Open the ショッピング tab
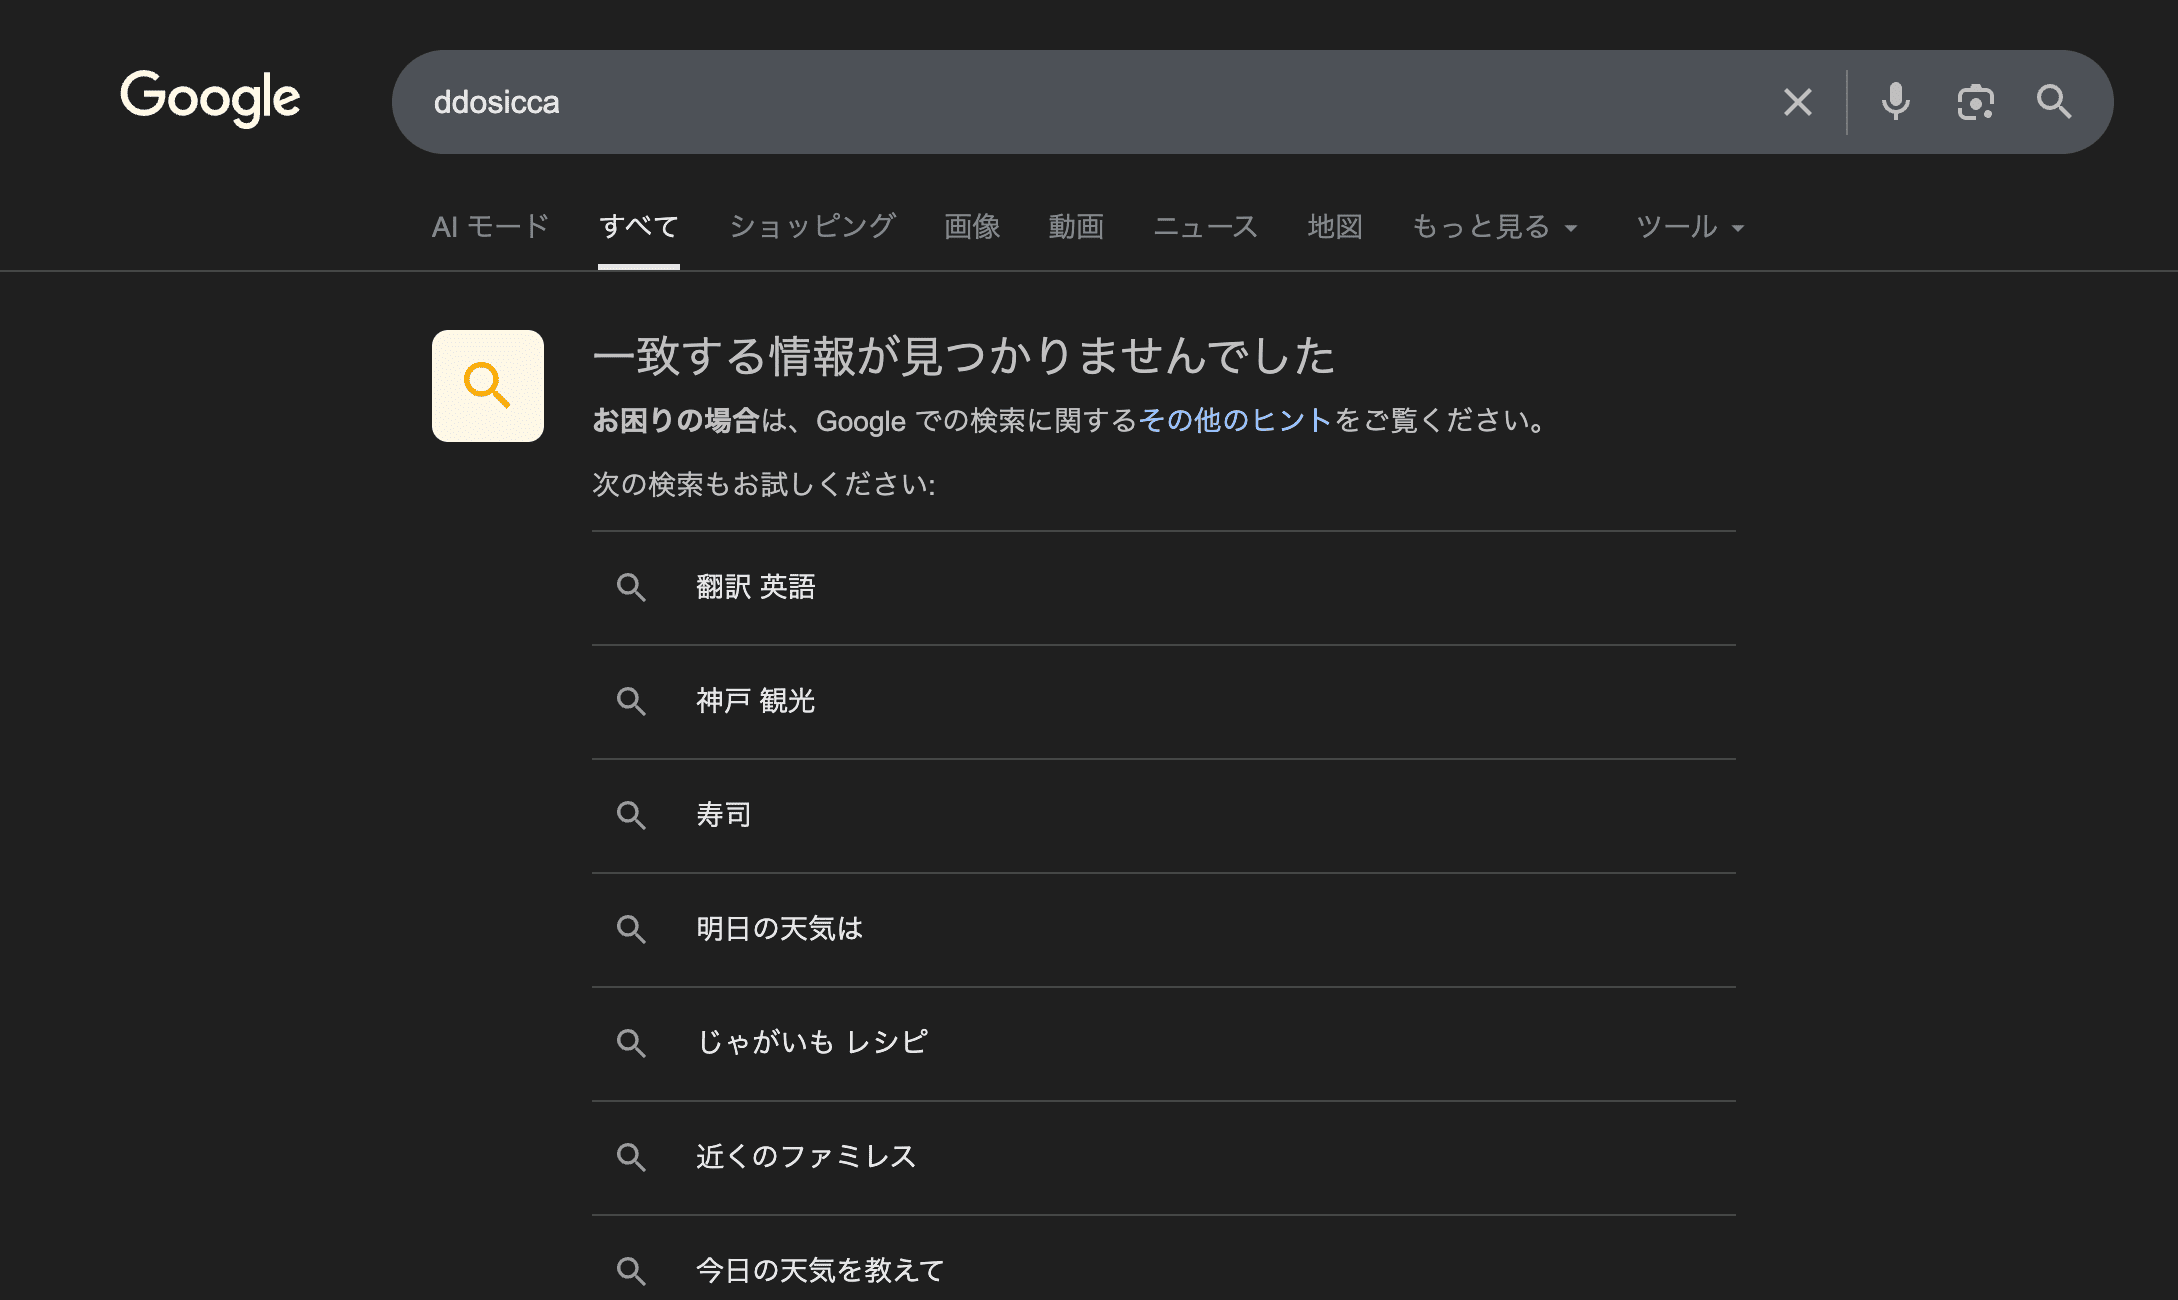 (812, 227)
